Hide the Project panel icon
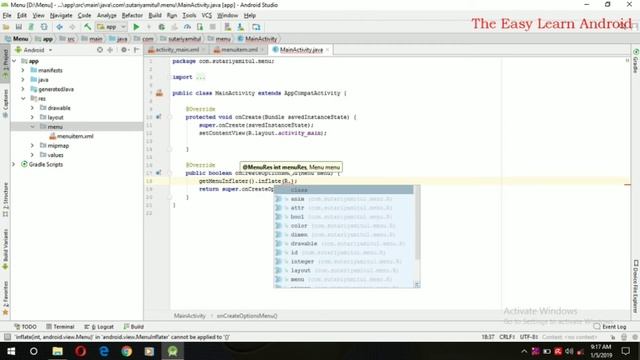This screenshot has height=360, width=640. [136, 50]
